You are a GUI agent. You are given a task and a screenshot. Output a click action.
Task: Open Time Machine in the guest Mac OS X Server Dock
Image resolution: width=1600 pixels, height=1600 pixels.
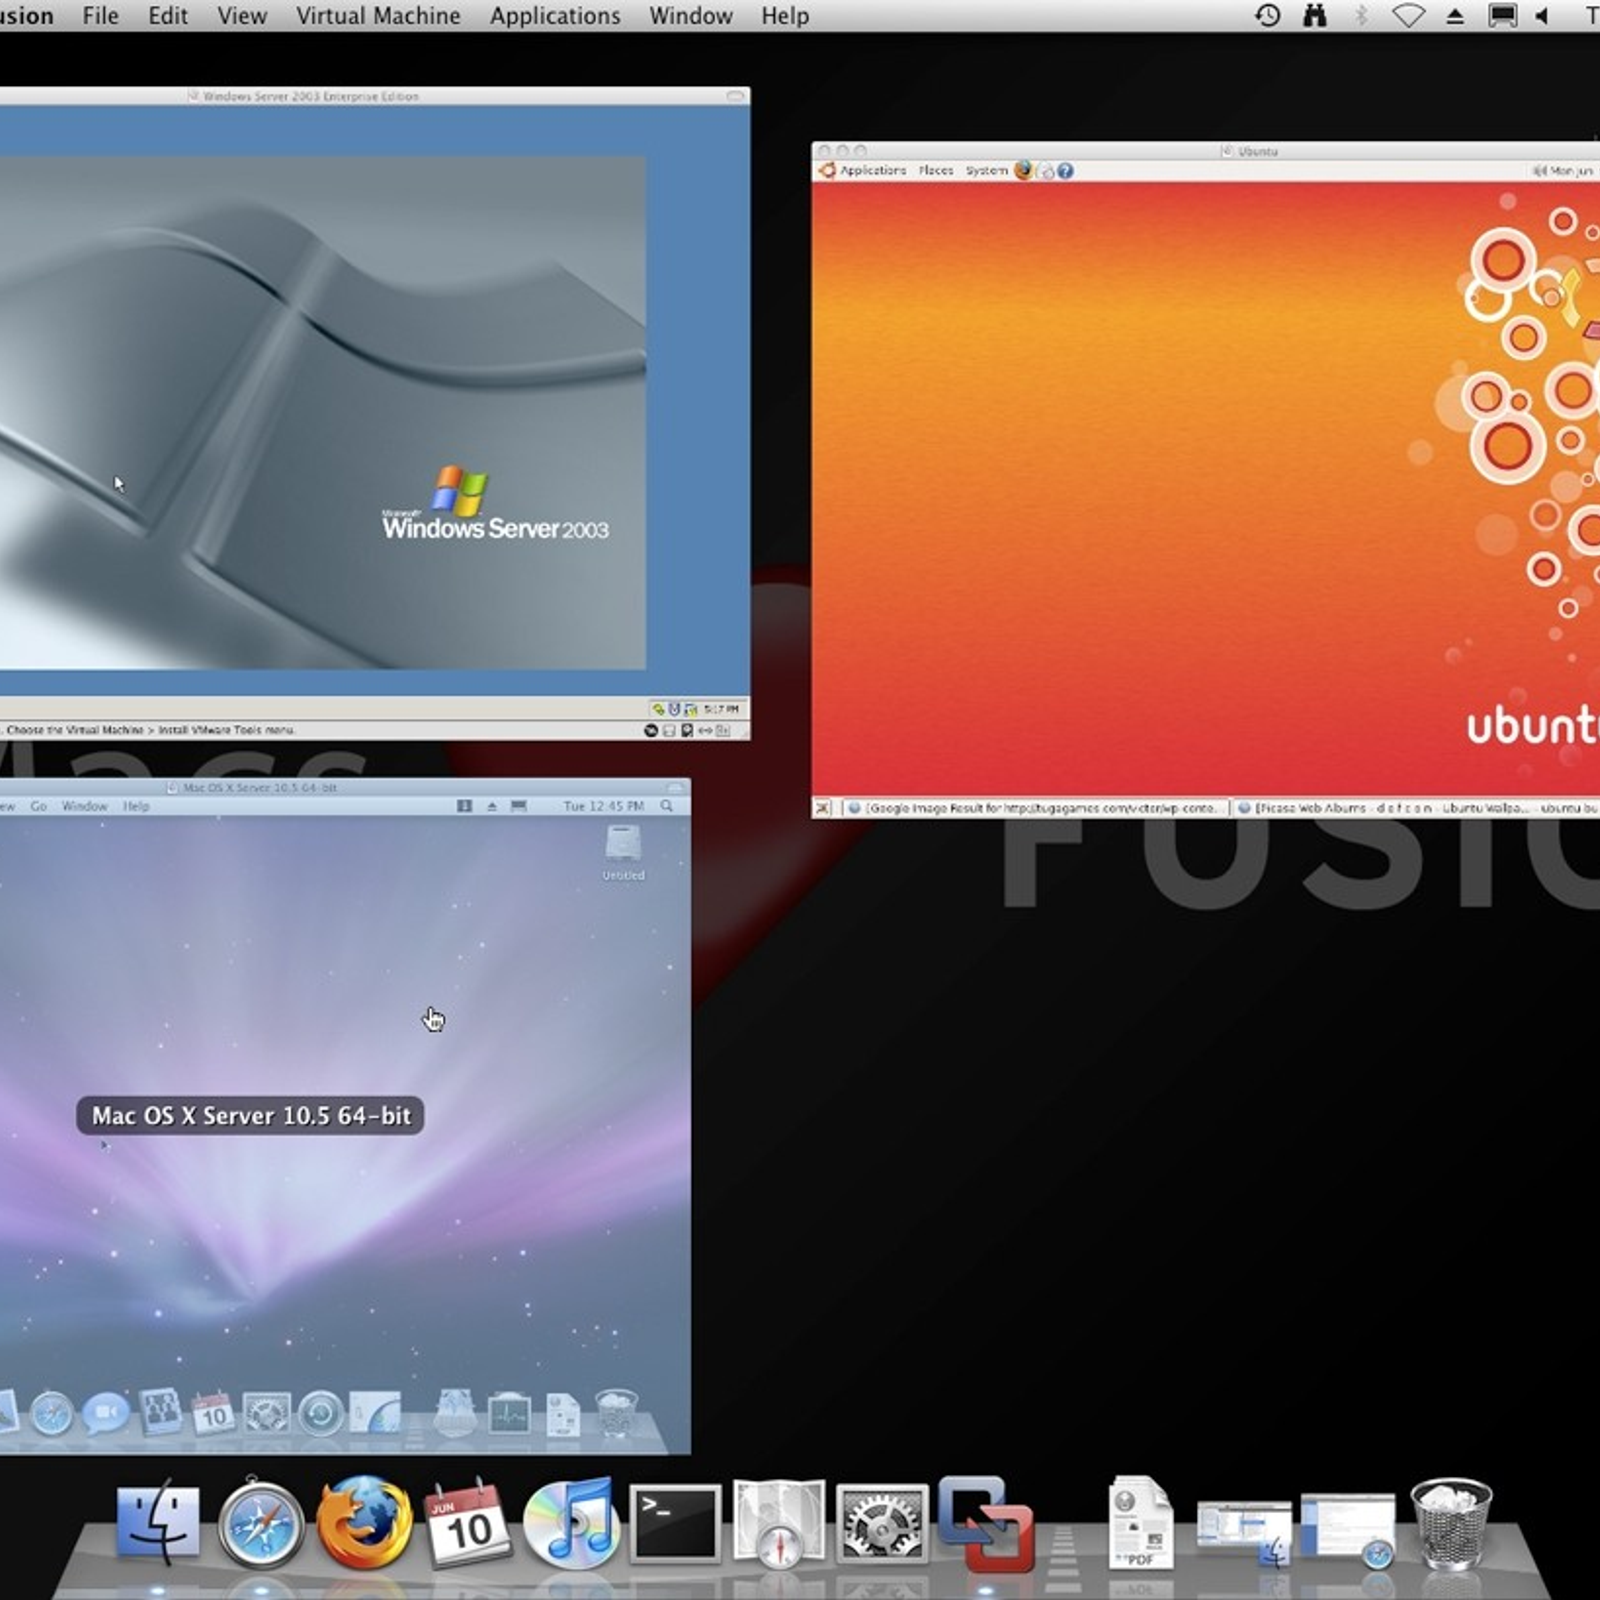tap(321, 1414)
